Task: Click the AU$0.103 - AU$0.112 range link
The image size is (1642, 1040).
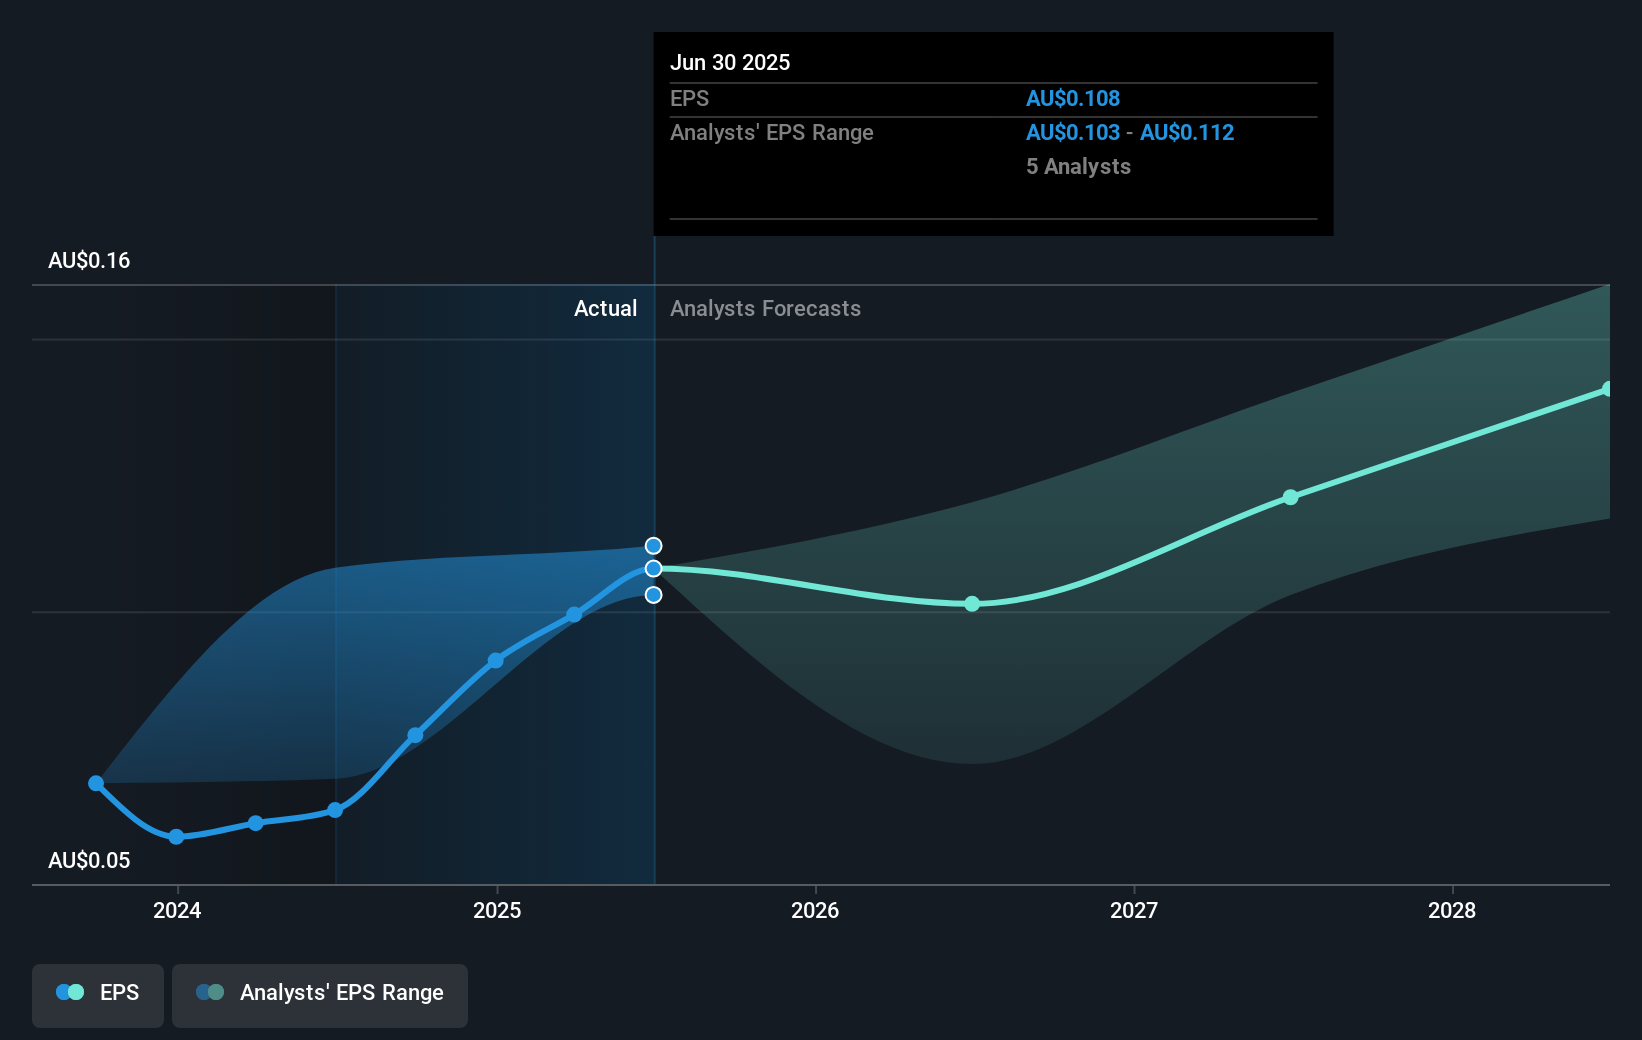Action: click(x=1129, y=132)
